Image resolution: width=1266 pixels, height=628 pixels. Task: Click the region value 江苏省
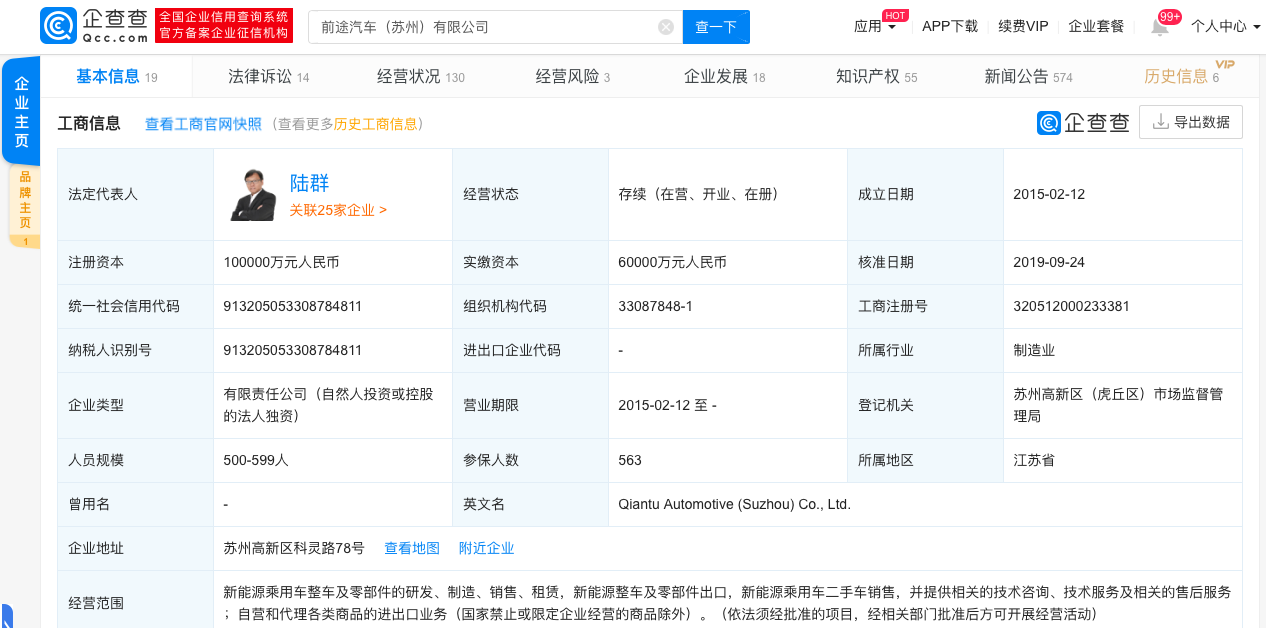click(x=1034, y=460)
